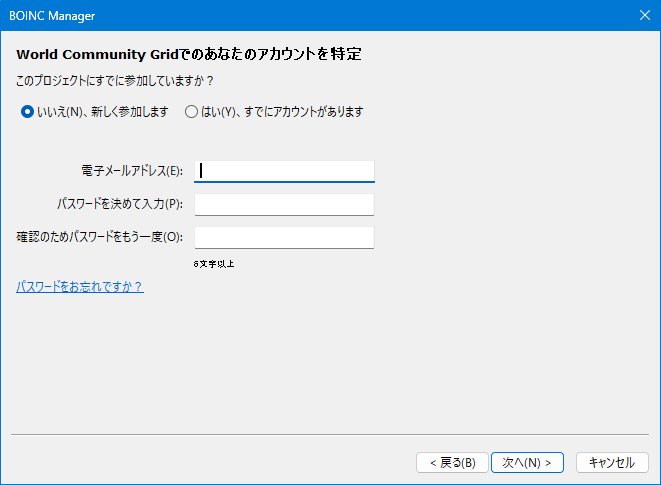The height and width of the screenshot is (485, 661).
Task: Close the BOINC Manager dialog window
Action: coord(643,16)
